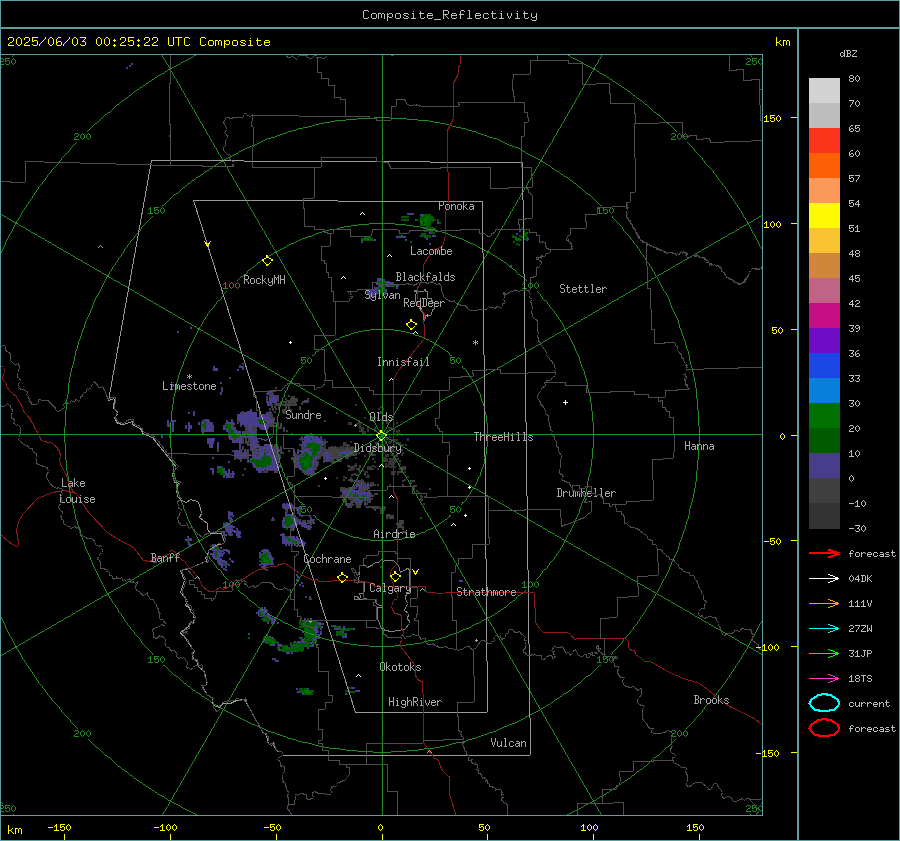900x841 pixels.
Task: Click the Stettler city label
Action: 583,289
